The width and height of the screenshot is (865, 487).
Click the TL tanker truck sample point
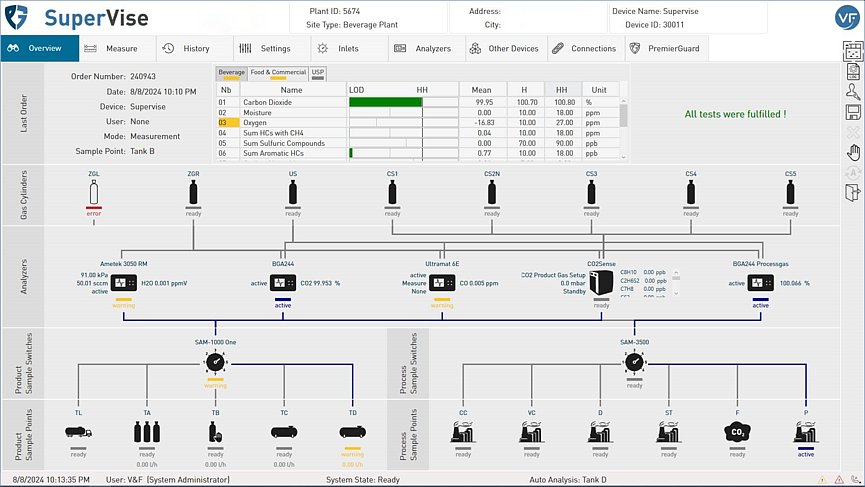[78, 432]
